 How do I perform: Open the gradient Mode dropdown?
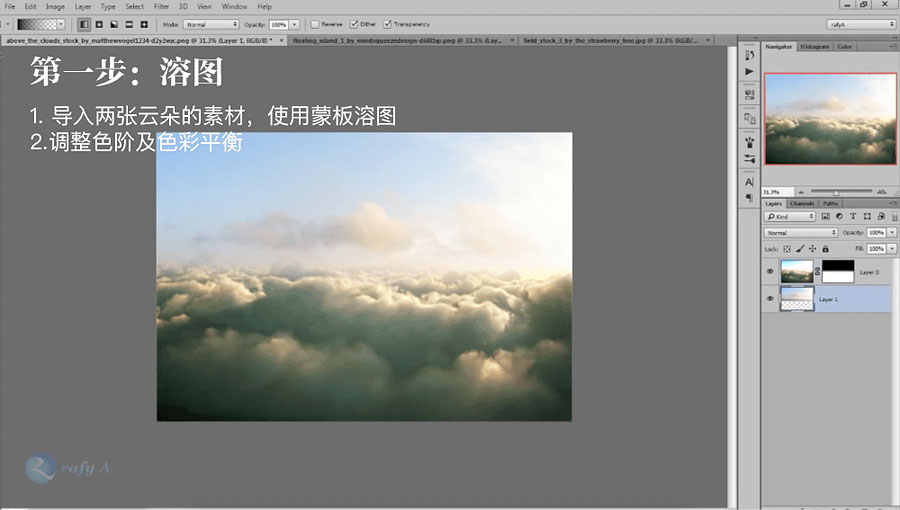[212, 23]
